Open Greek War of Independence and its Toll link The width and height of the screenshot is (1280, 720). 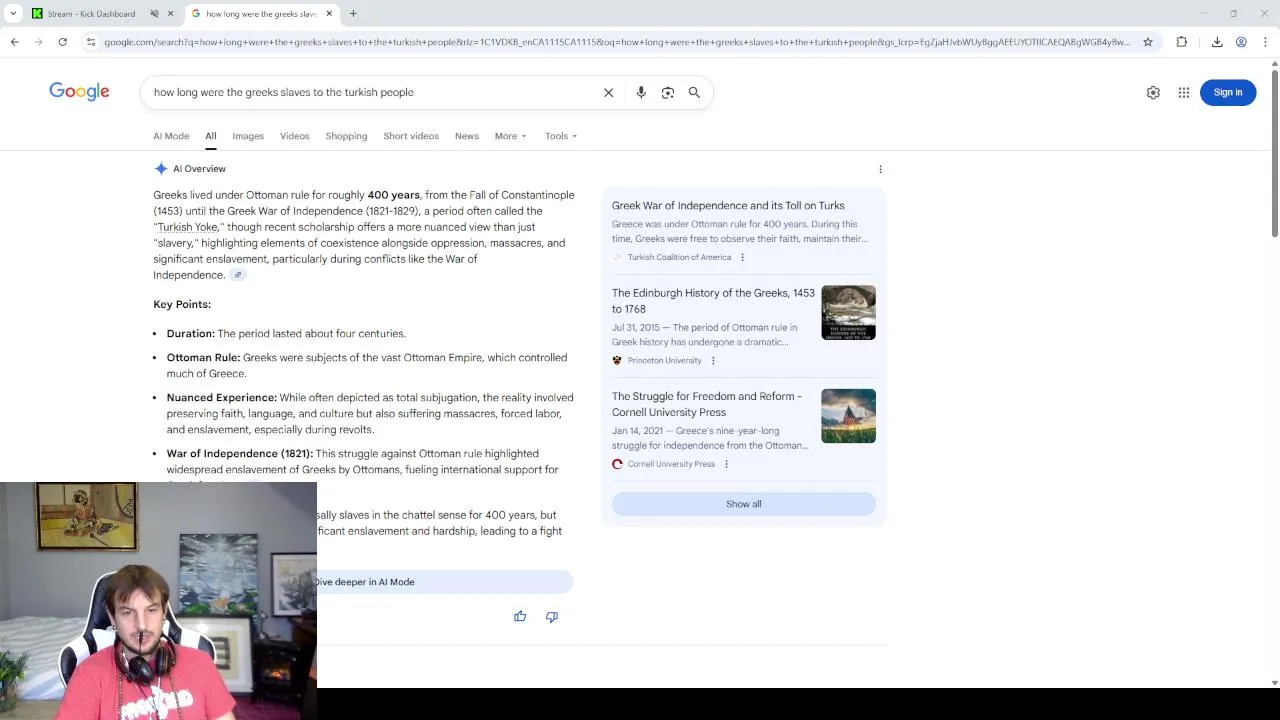click(x=728, y=206)
